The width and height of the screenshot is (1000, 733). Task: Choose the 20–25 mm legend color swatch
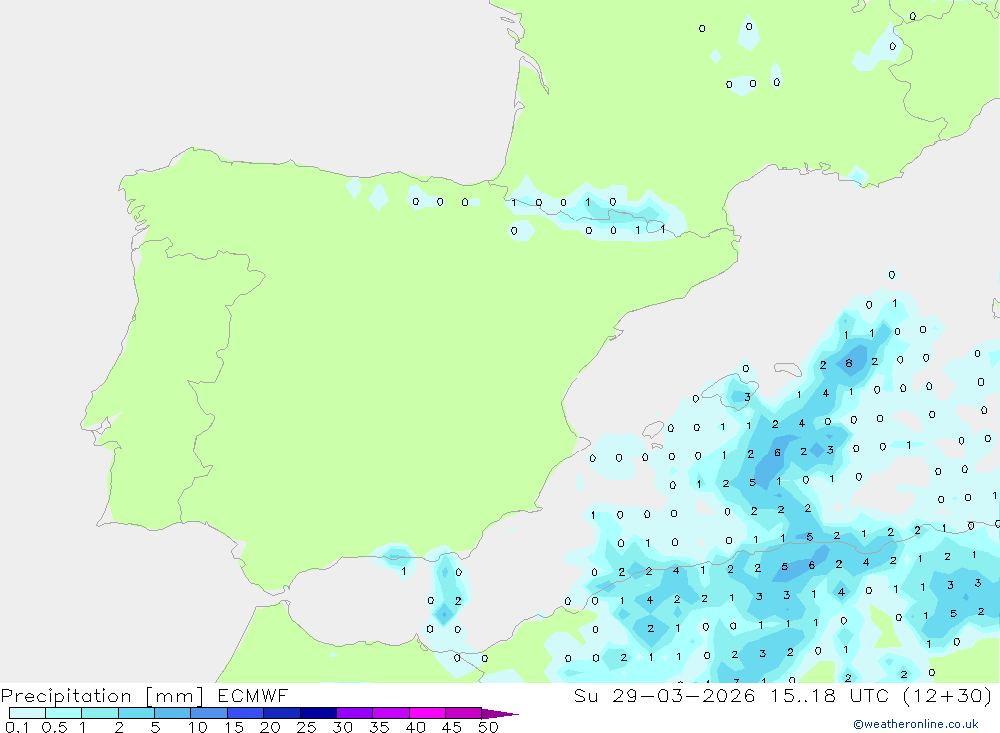tap(281, 713)
